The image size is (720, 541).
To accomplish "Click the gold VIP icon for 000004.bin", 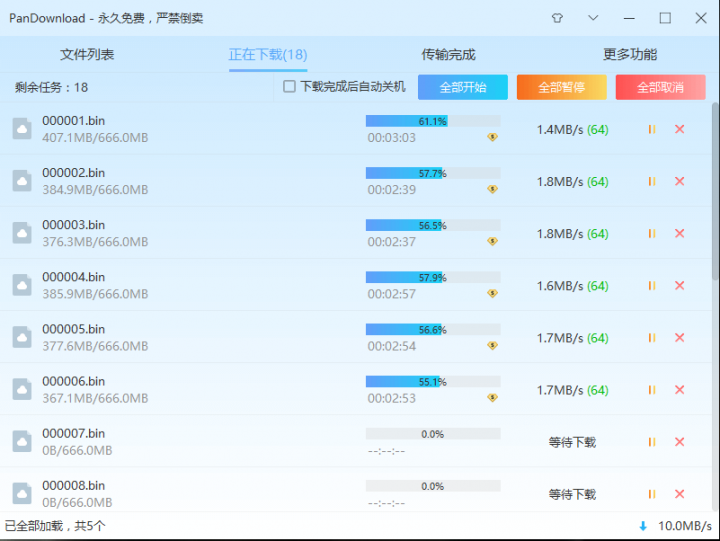I will [492, 293].
